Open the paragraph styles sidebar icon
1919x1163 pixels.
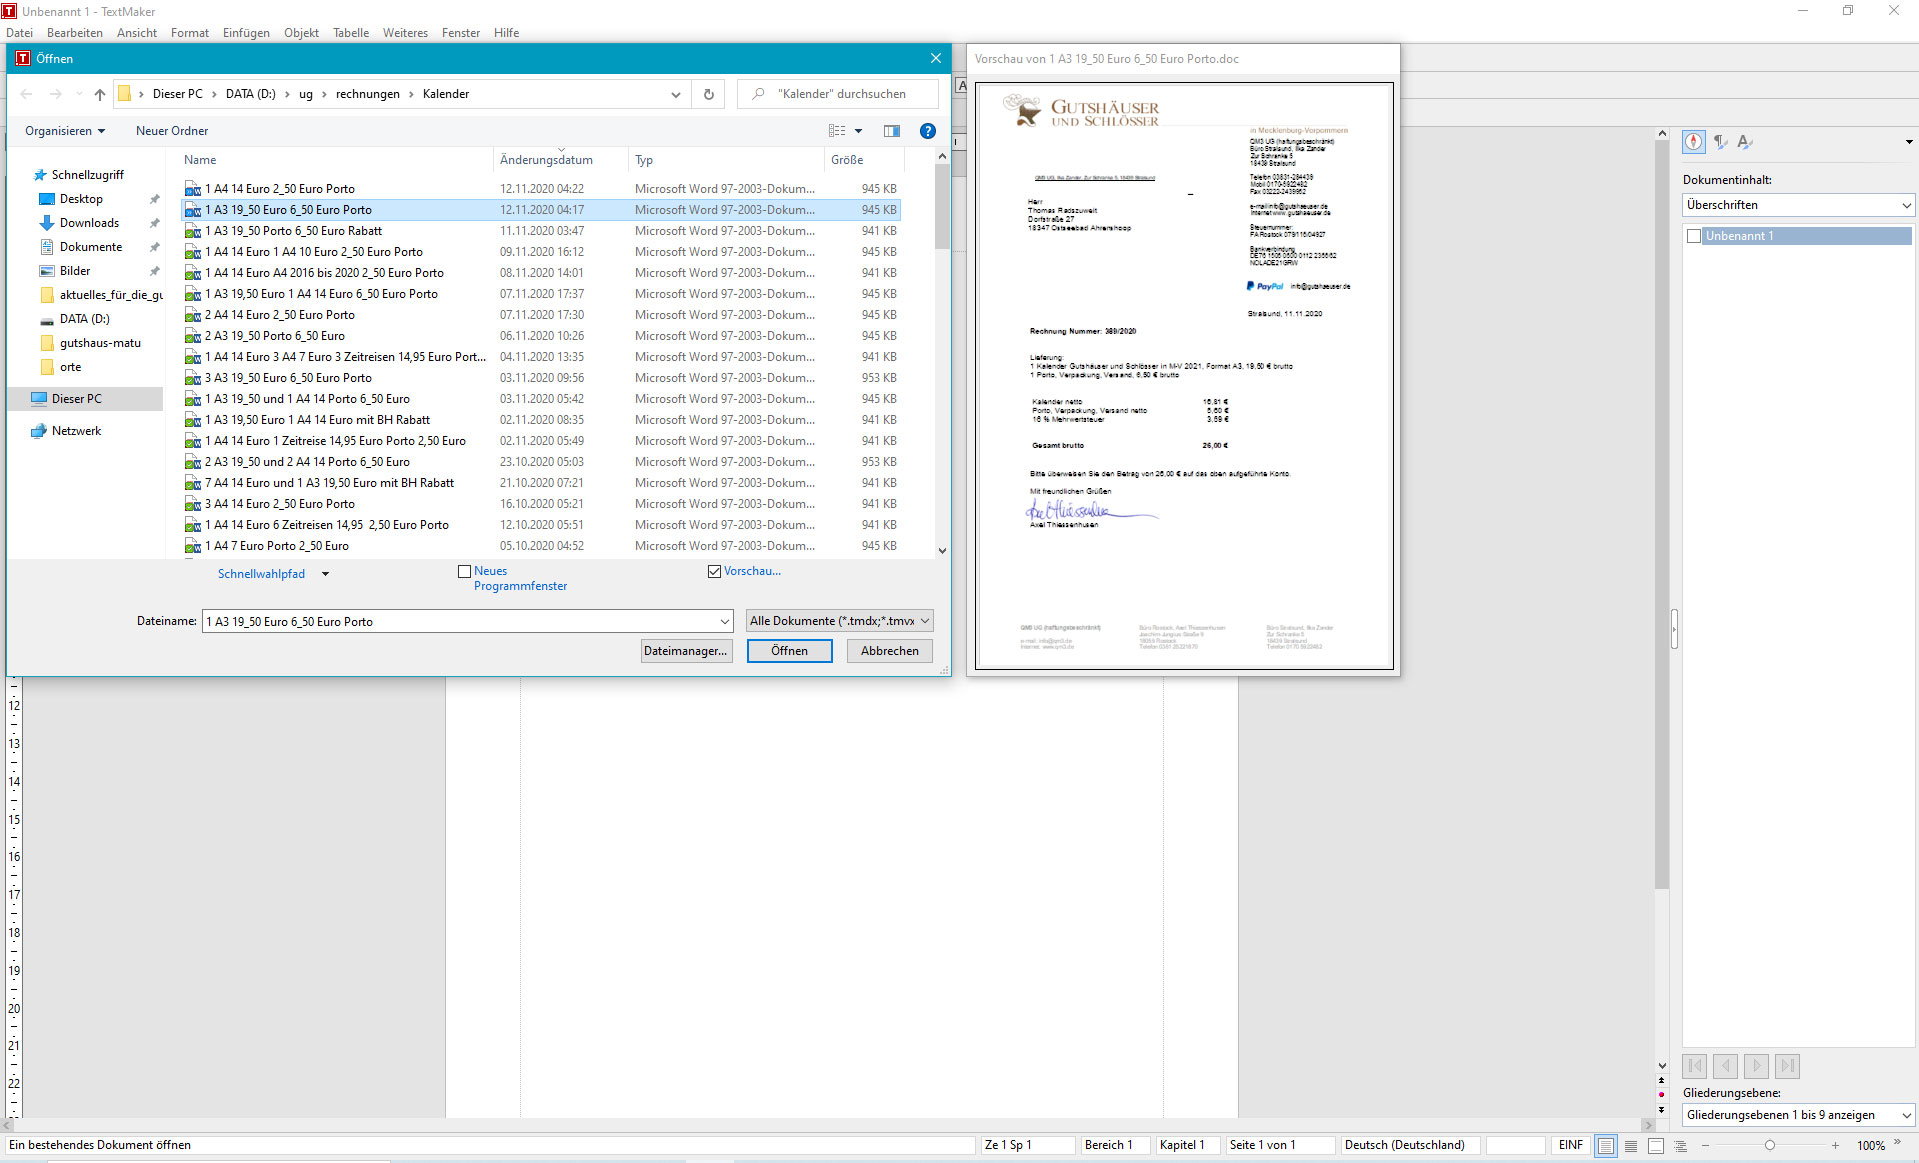[1720, 142]
